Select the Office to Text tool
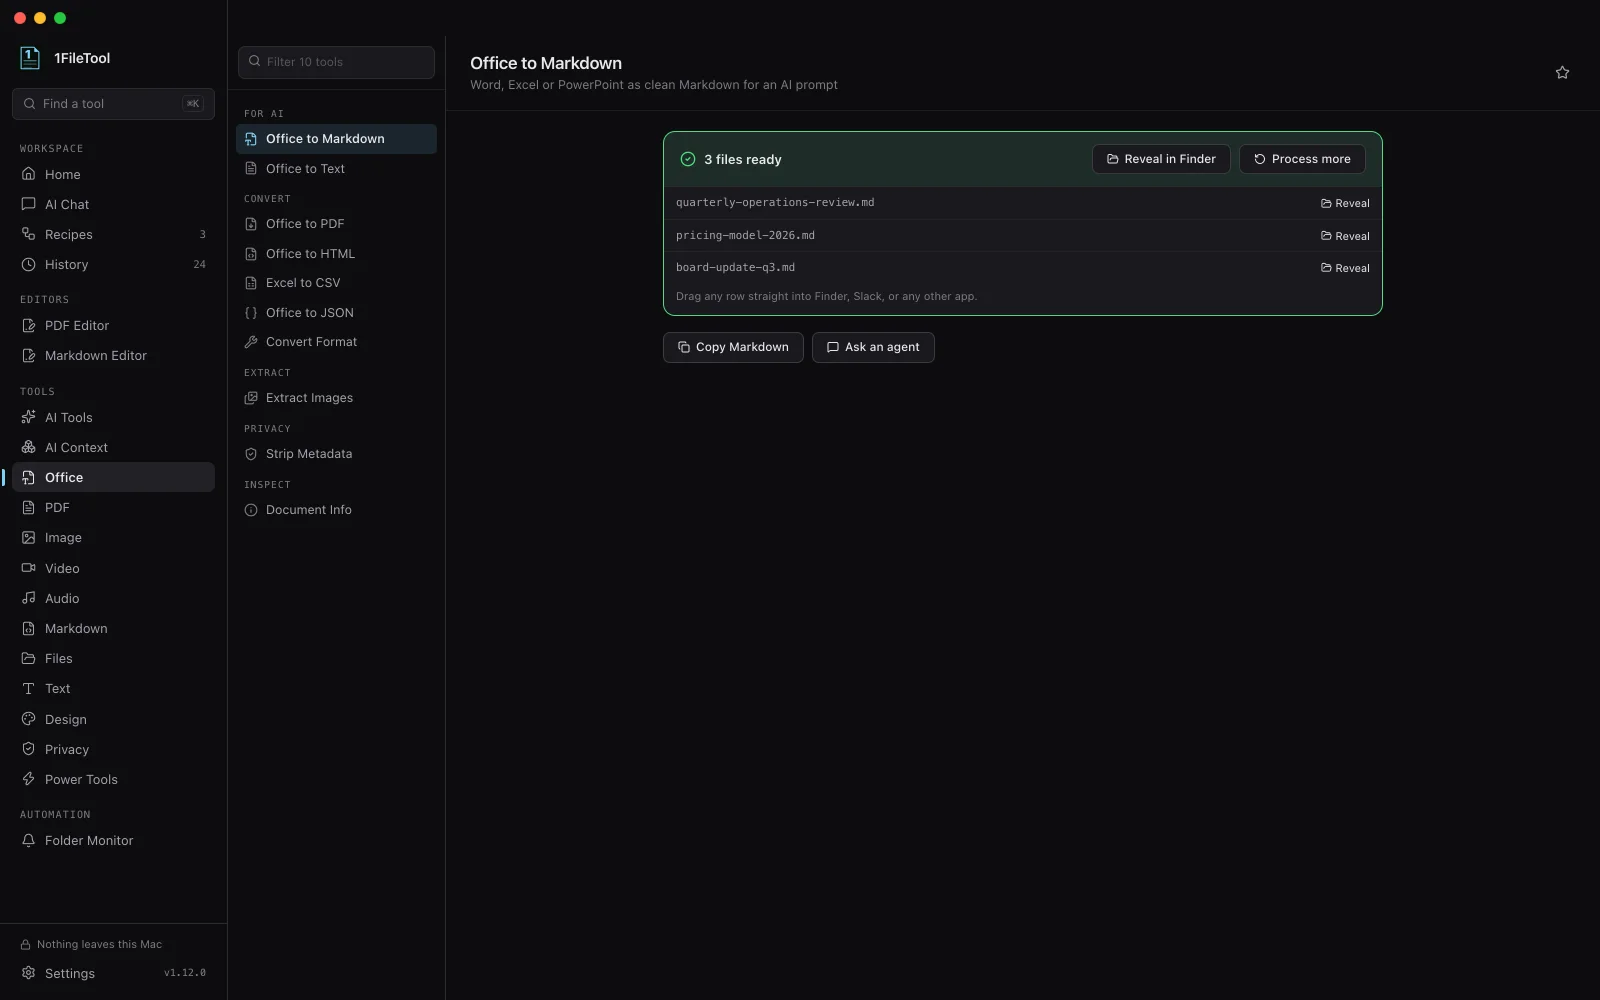1600x1000 pixels. point(336,168)
